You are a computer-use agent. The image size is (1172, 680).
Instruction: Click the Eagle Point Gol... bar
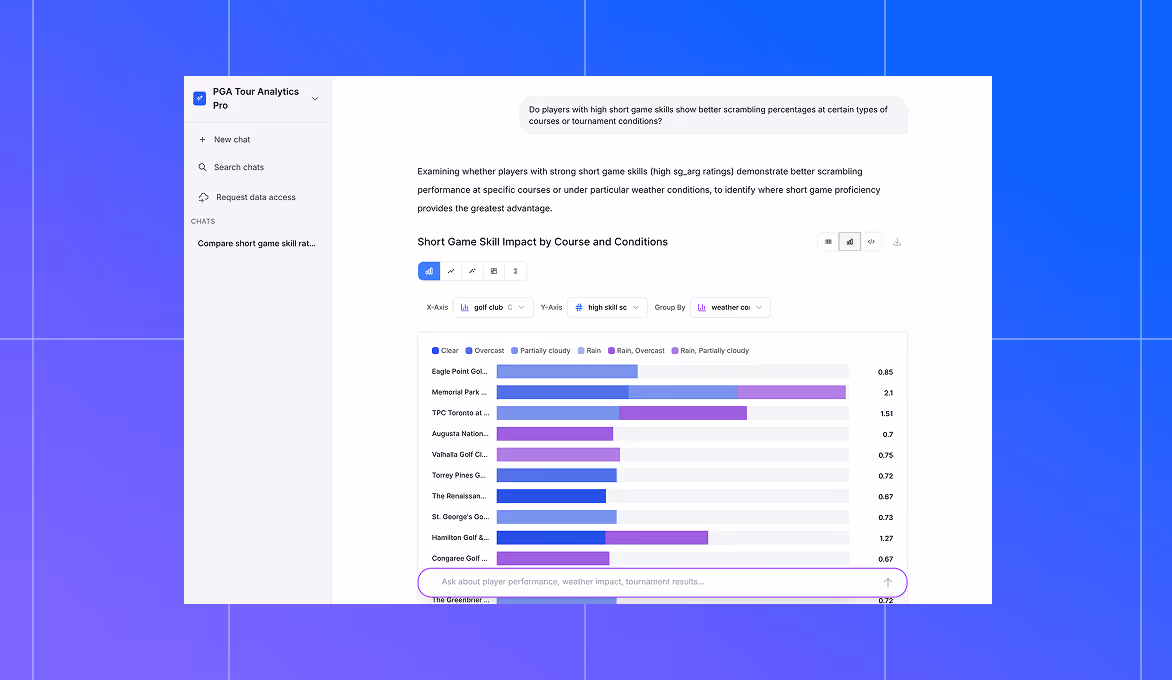click(x=567, y=371)
